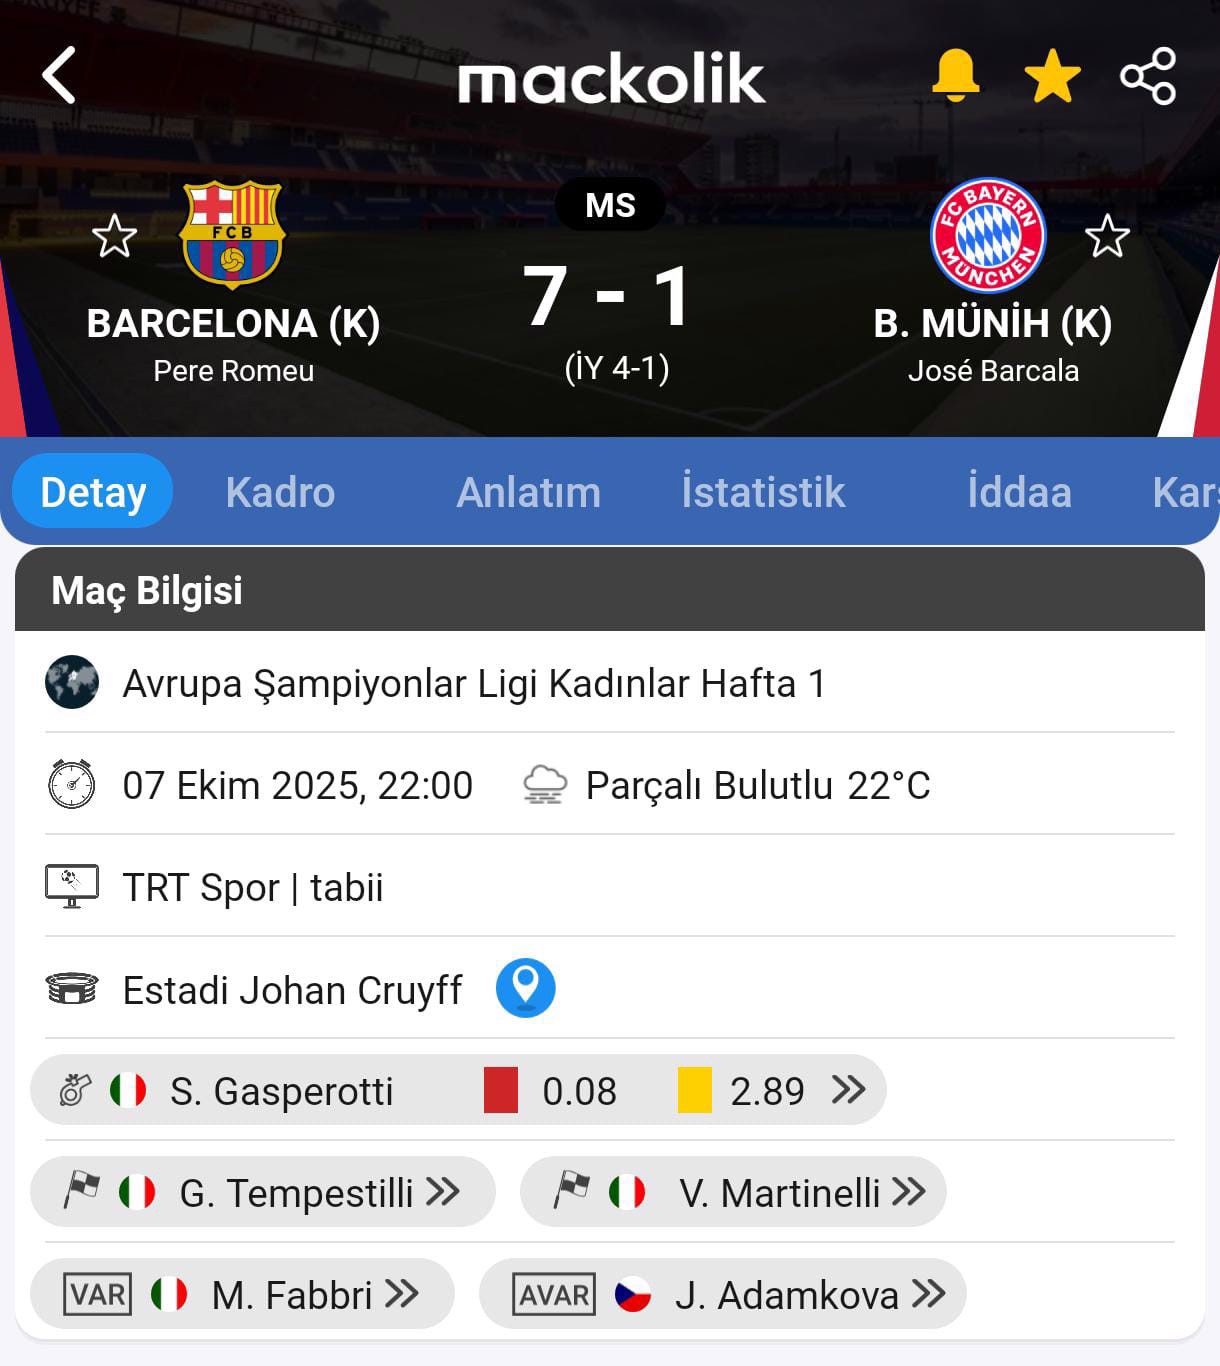Tap the TV broadcast icon
This screenshot has width=1220, height=1366.
point(72,886)
